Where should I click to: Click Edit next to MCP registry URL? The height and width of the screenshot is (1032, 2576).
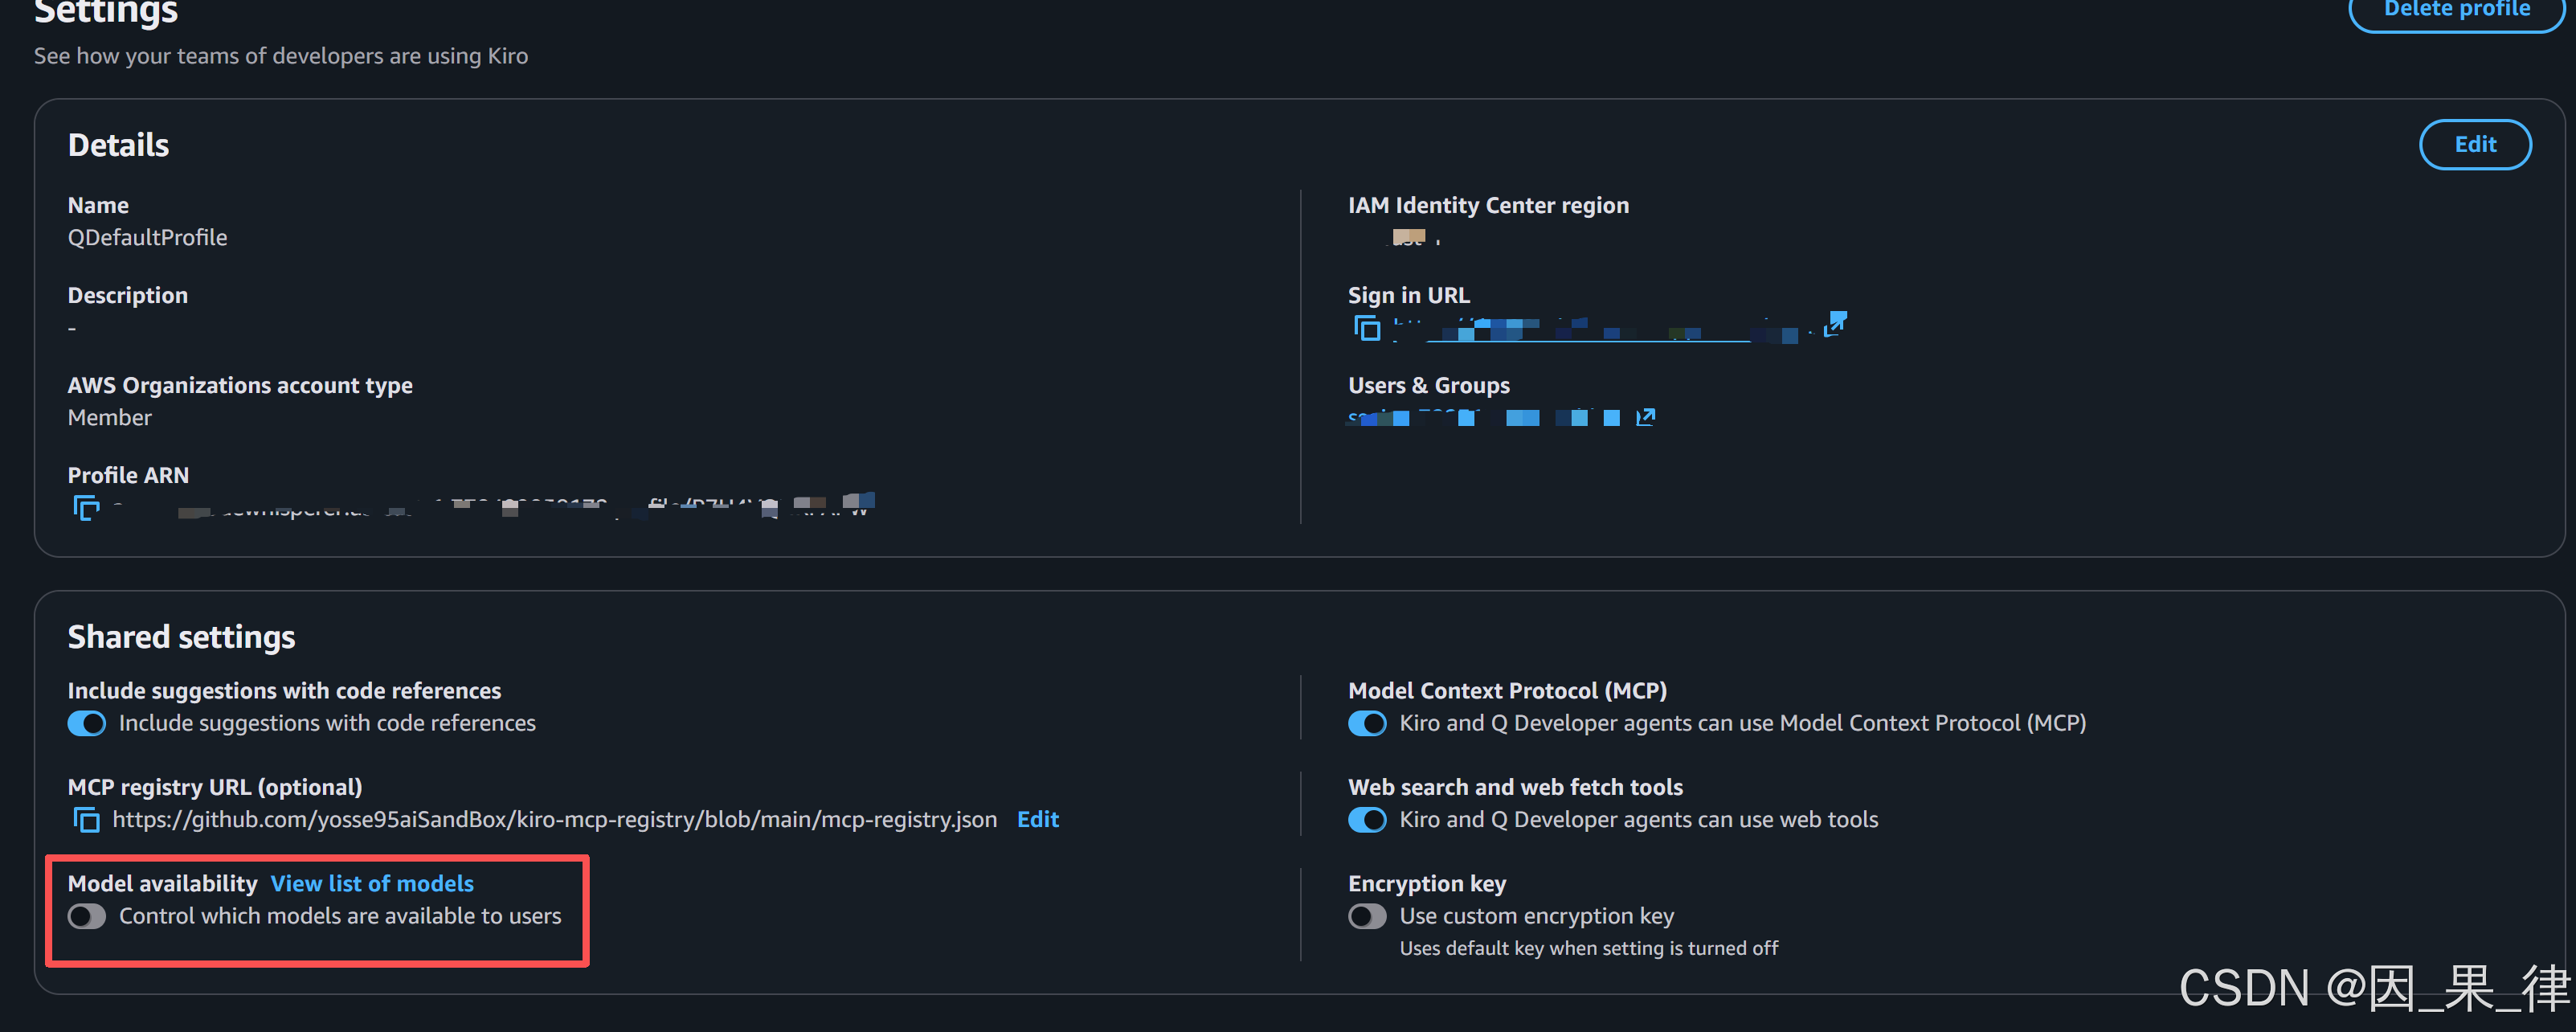pyautogui.click(x=1037, y=820)
